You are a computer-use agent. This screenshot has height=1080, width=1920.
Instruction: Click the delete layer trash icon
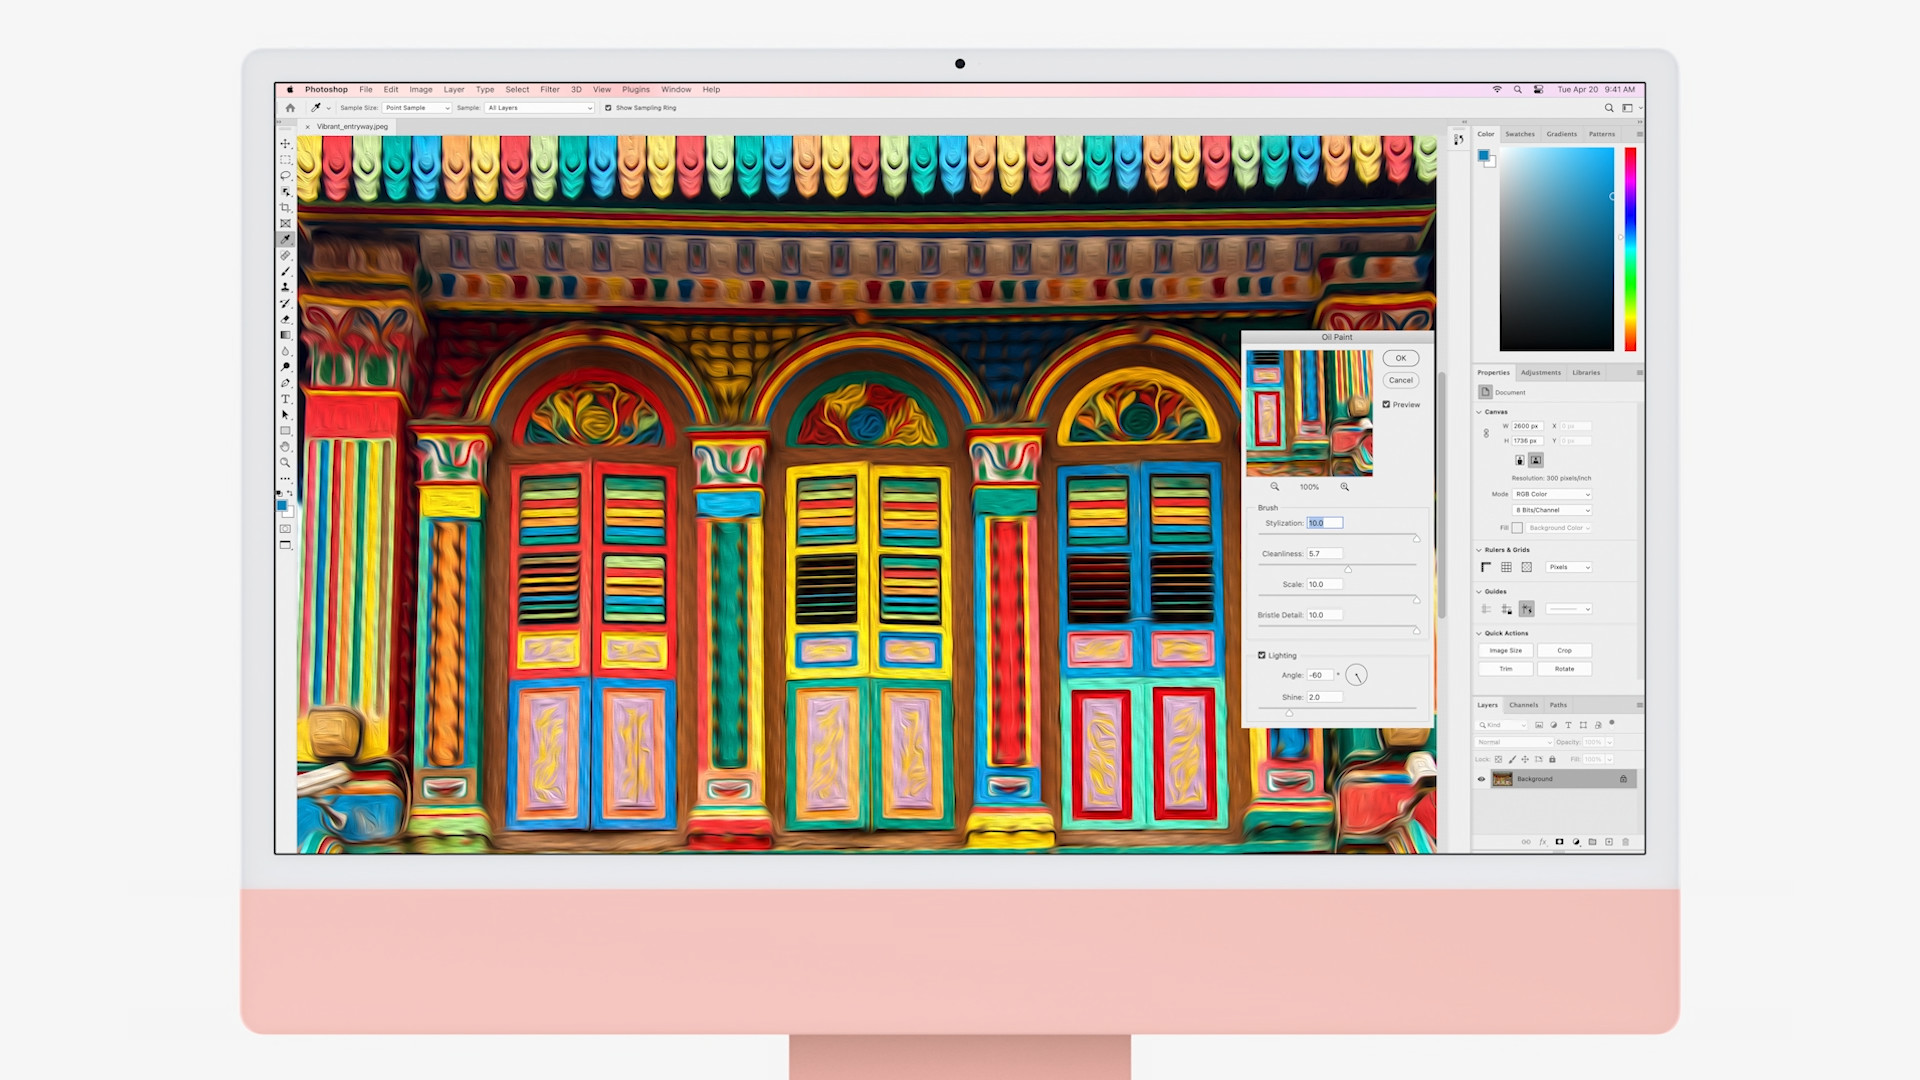pyautogui.click(x=1625, y=842)
